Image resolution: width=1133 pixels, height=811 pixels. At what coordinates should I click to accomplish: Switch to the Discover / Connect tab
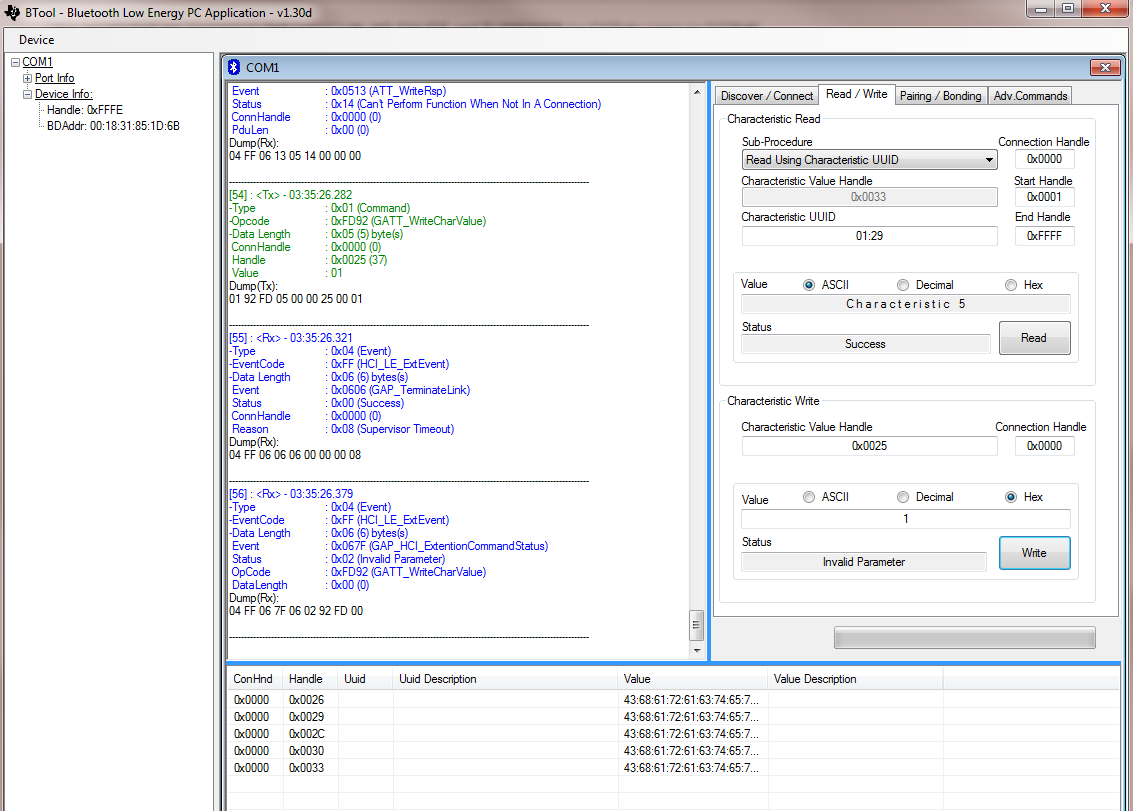click(767, 95)
